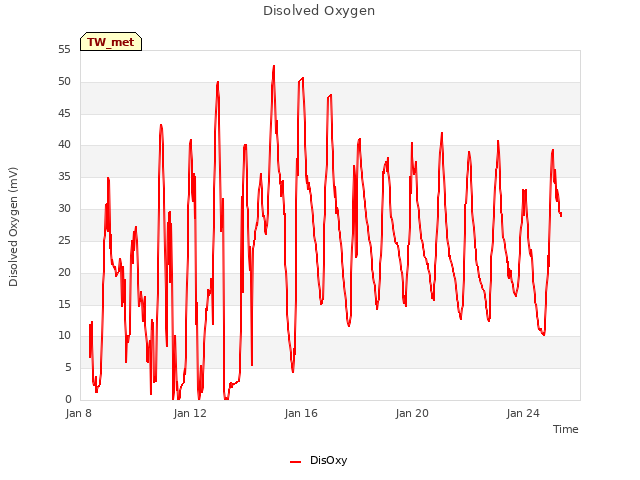Click the 20 y-axis tick label
Screen dimensions: 640x480
point(64,272)
